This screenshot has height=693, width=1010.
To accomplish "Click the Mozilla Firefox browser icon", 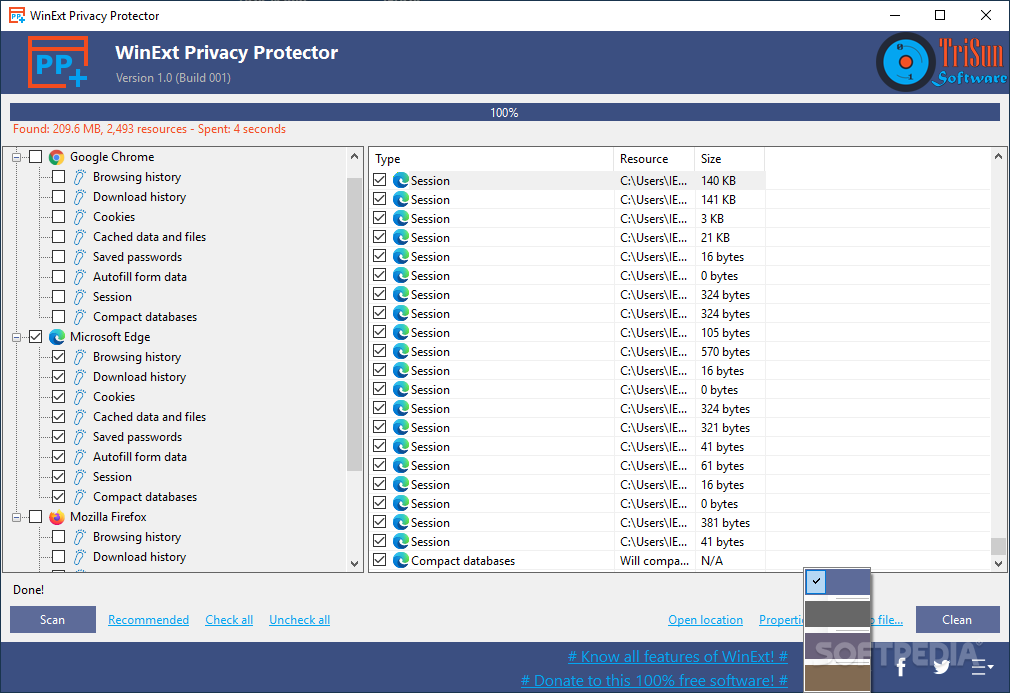I will (x=57, y=517).
